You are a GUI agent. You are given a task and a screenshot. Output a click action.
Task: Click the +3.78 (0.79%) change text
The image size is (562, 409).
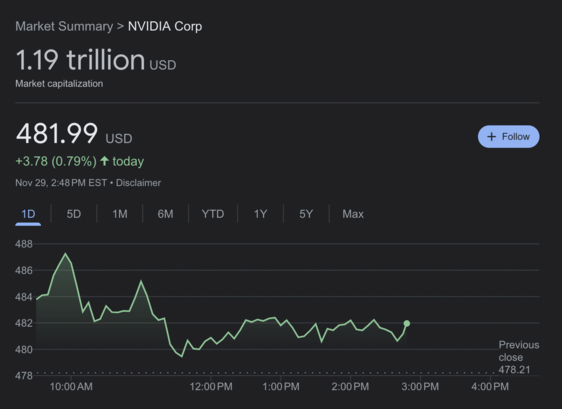(x=56, y=161)
